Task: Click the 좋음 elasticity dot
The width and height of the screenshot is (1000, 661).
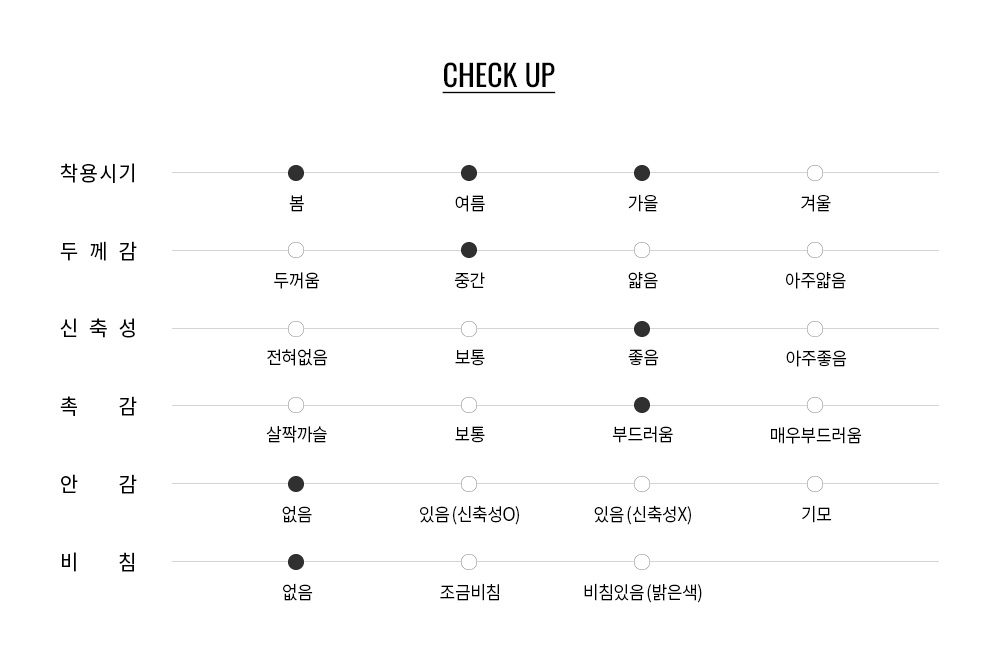Action: [x=642, y=329]
